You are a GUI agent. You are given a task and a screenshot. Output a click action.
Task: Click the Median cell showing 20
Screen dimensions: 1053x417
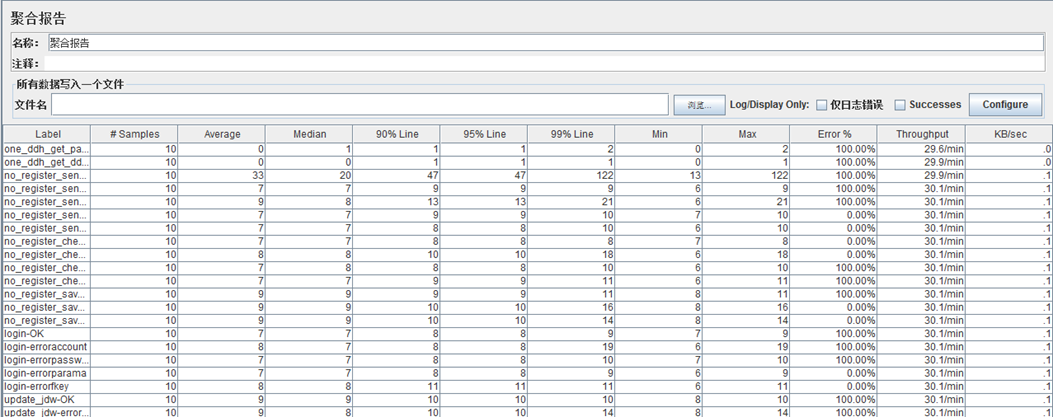(309, 176)
